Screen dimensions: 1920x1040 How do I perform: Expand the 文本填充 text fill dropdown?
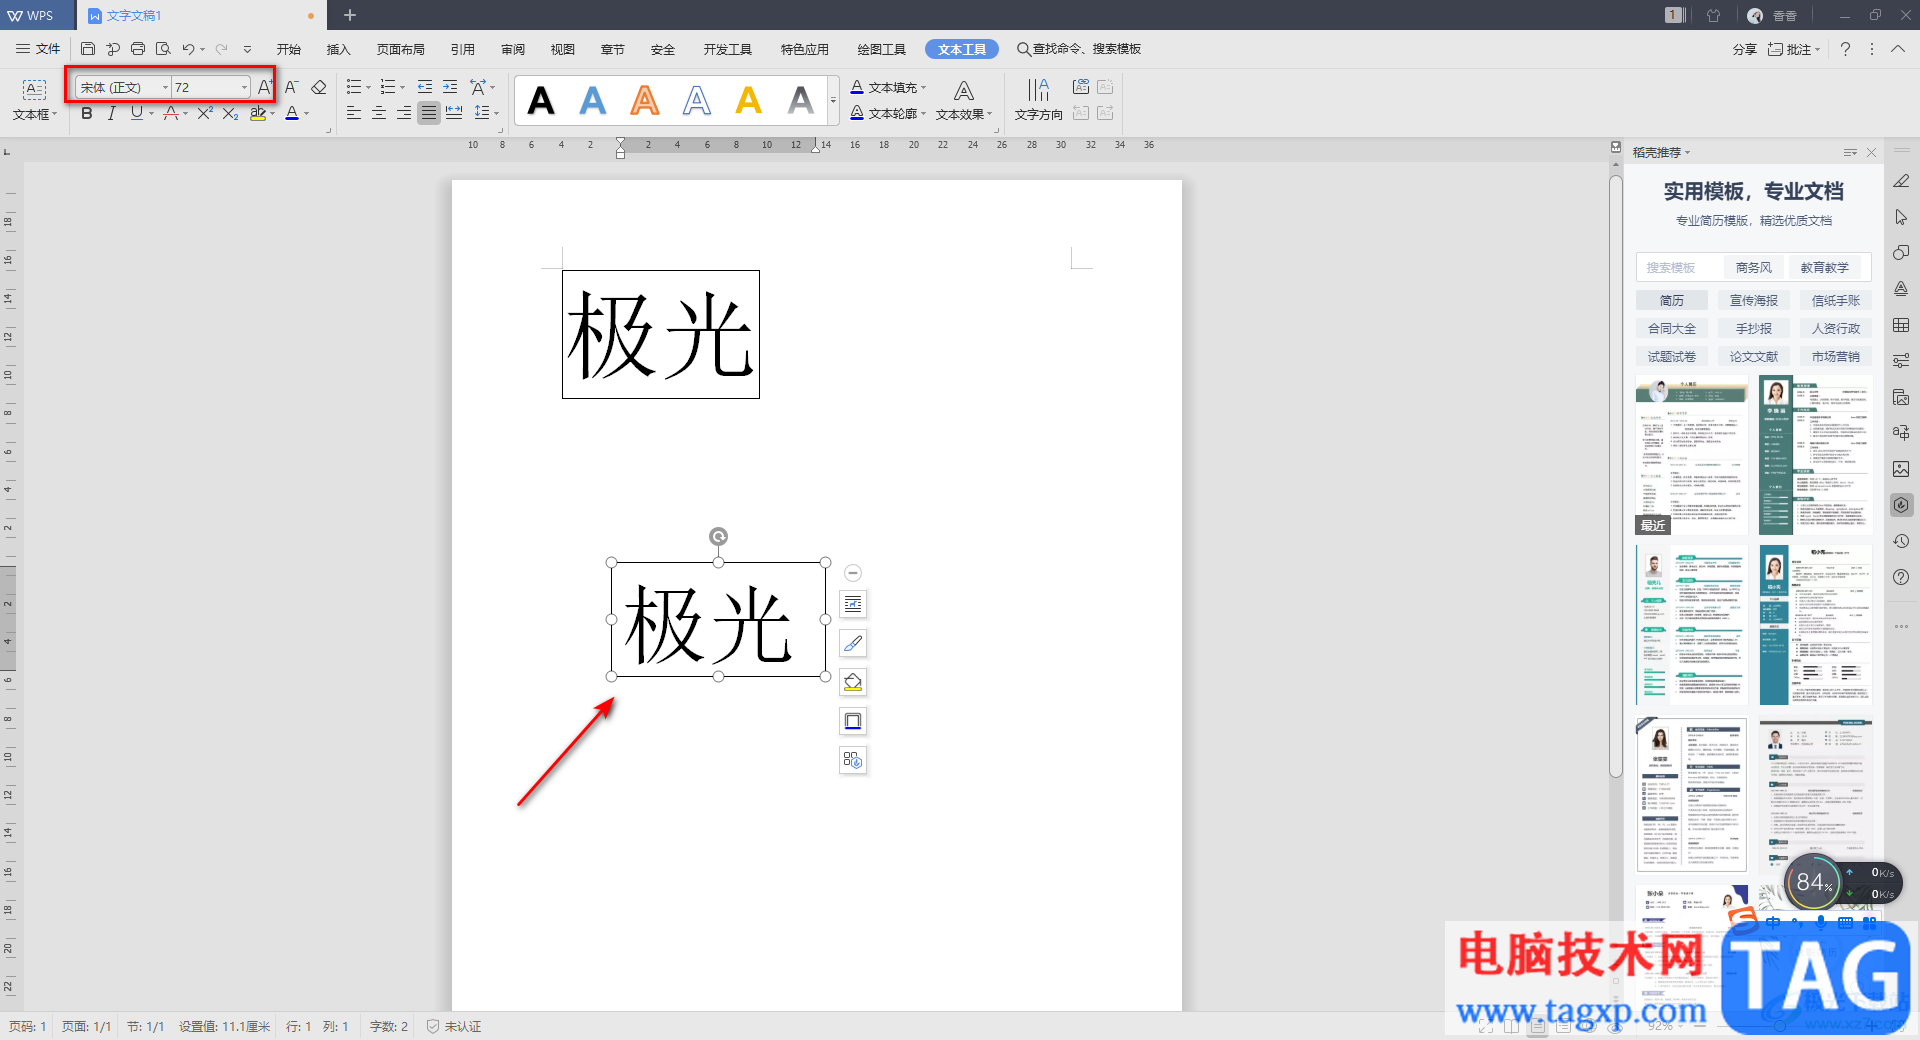(923, 87)
